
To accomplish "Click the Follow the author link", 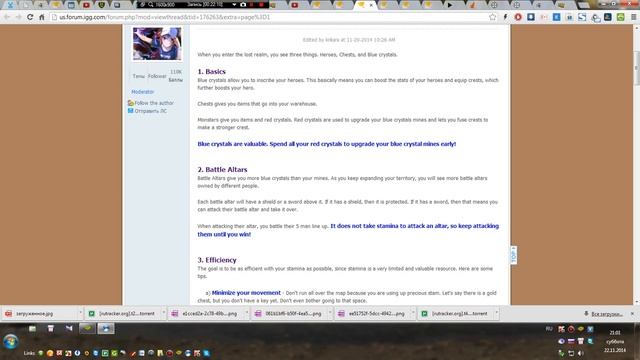I will 154,103.
